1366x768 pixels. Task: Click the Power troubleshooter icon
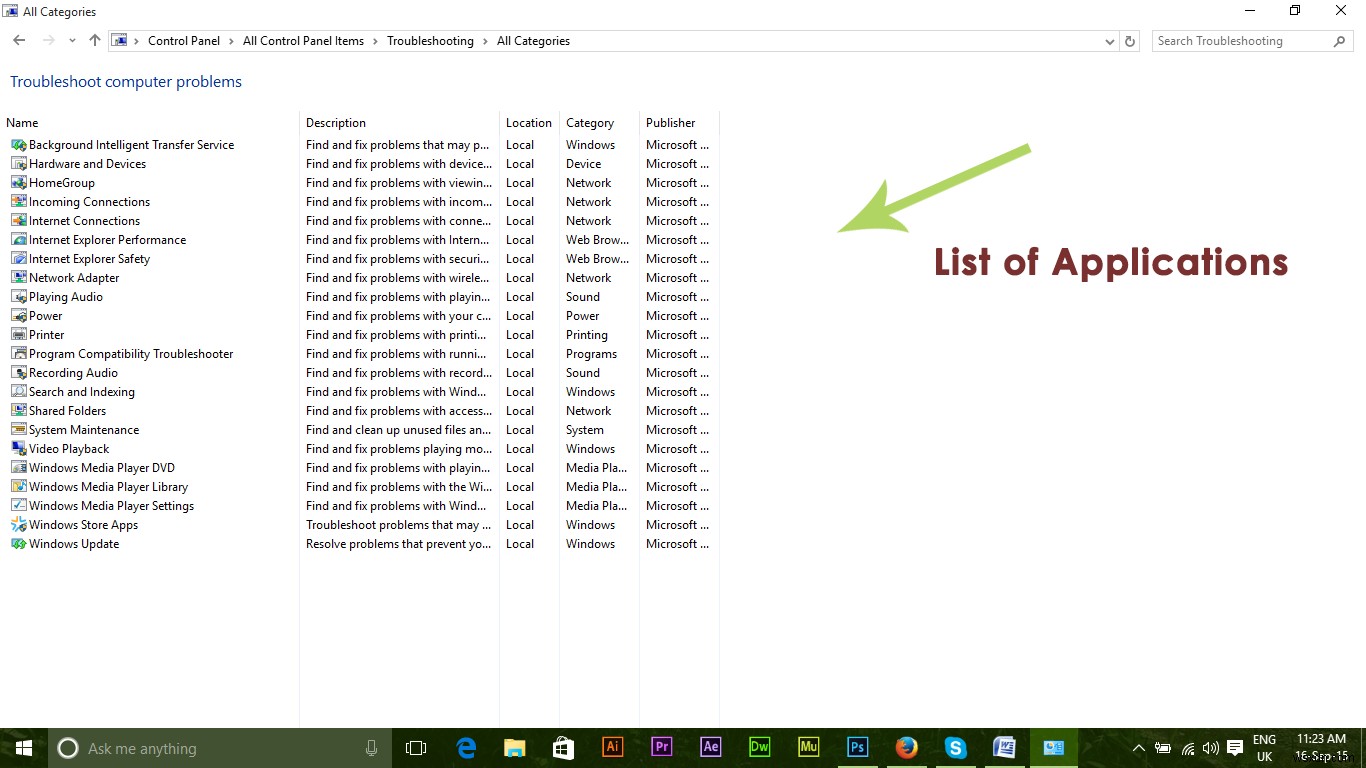coord(18,316)
